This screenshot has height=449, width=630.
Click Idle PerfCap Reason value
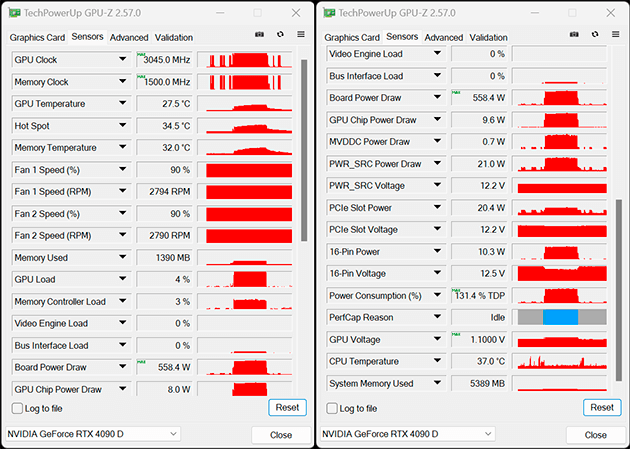[479, 317]
